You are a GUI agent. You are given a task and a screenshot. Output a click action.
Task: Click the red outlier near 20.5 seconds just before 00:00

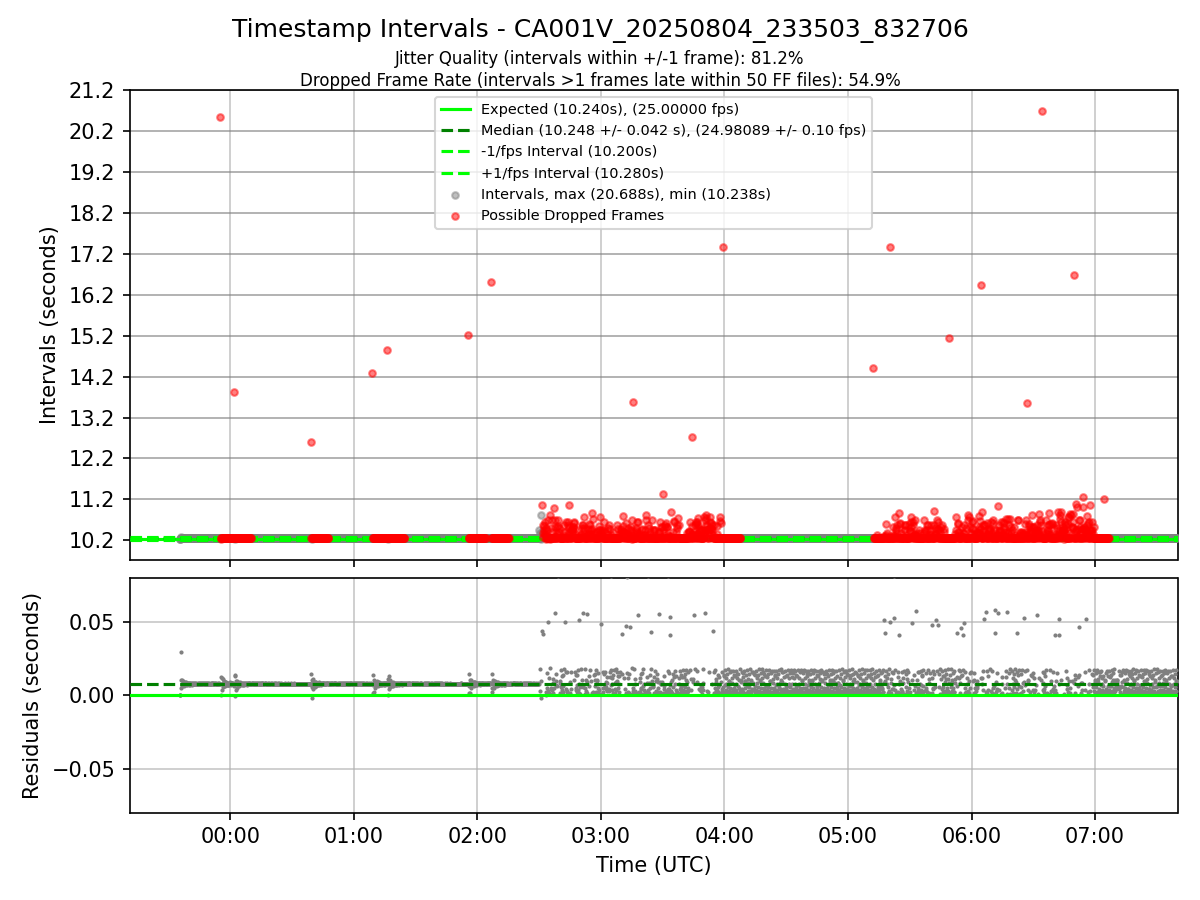220,117
